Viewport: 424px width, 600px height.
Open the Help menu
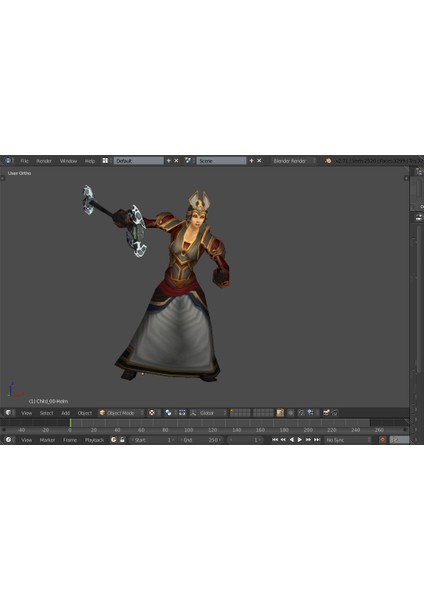(x=90, y=161)
